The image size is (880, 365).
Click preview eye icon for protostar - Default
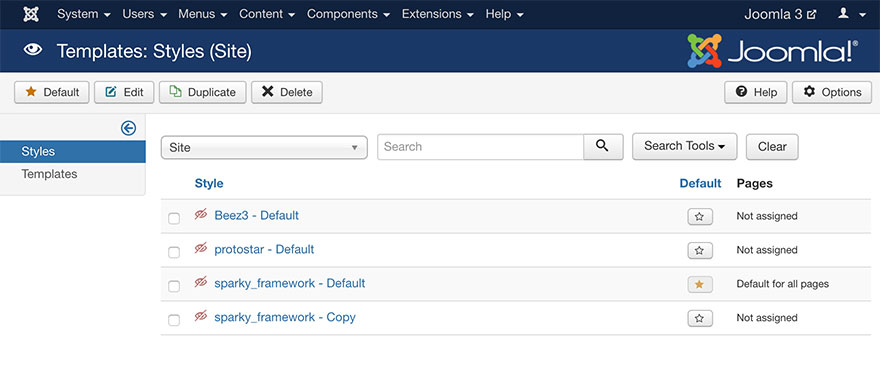point(201,248)
